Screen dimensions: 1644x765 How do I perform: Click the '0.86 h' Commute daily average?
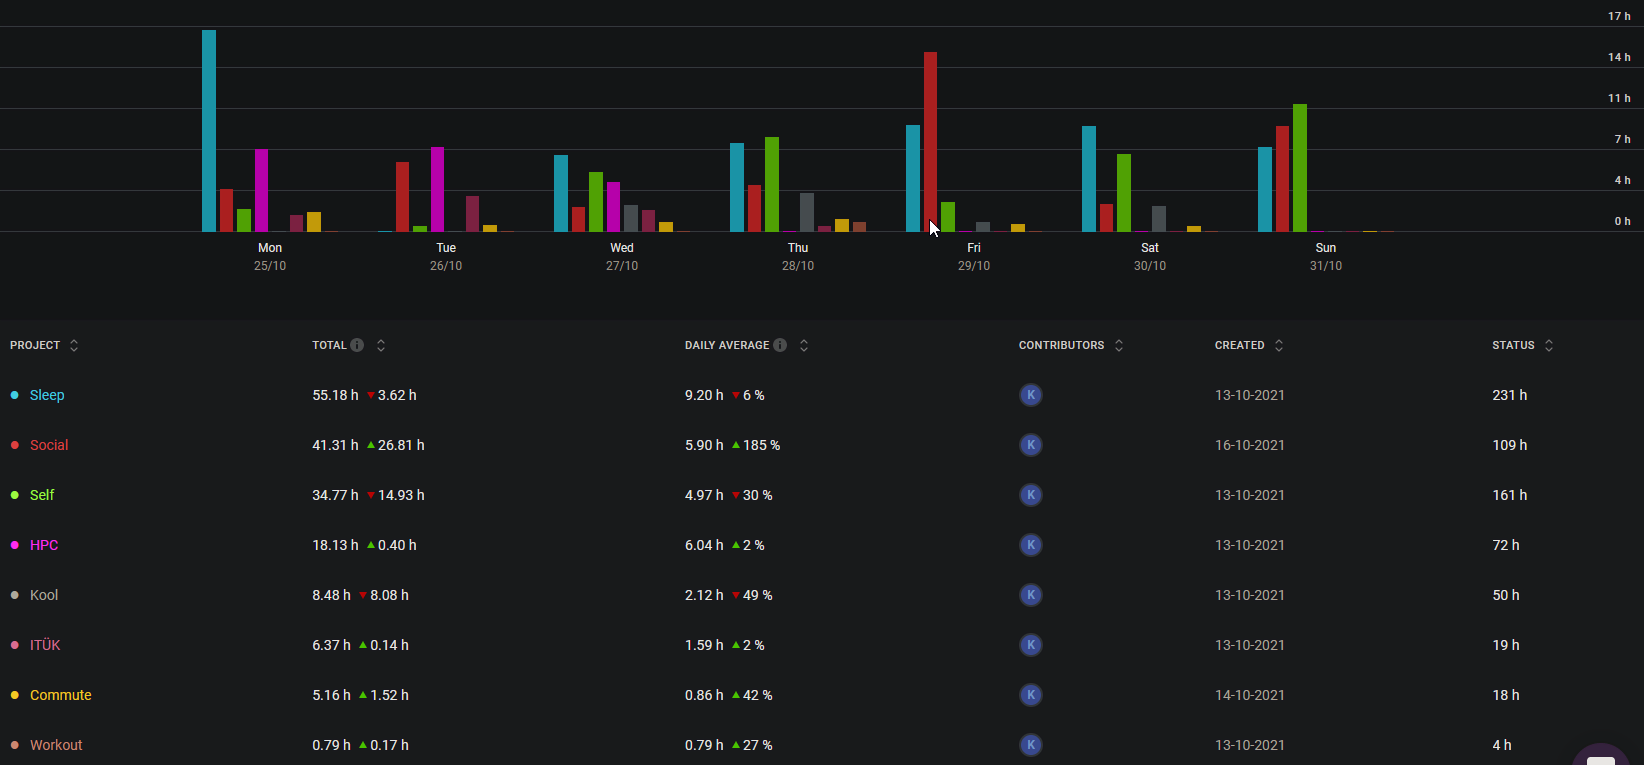704,695
